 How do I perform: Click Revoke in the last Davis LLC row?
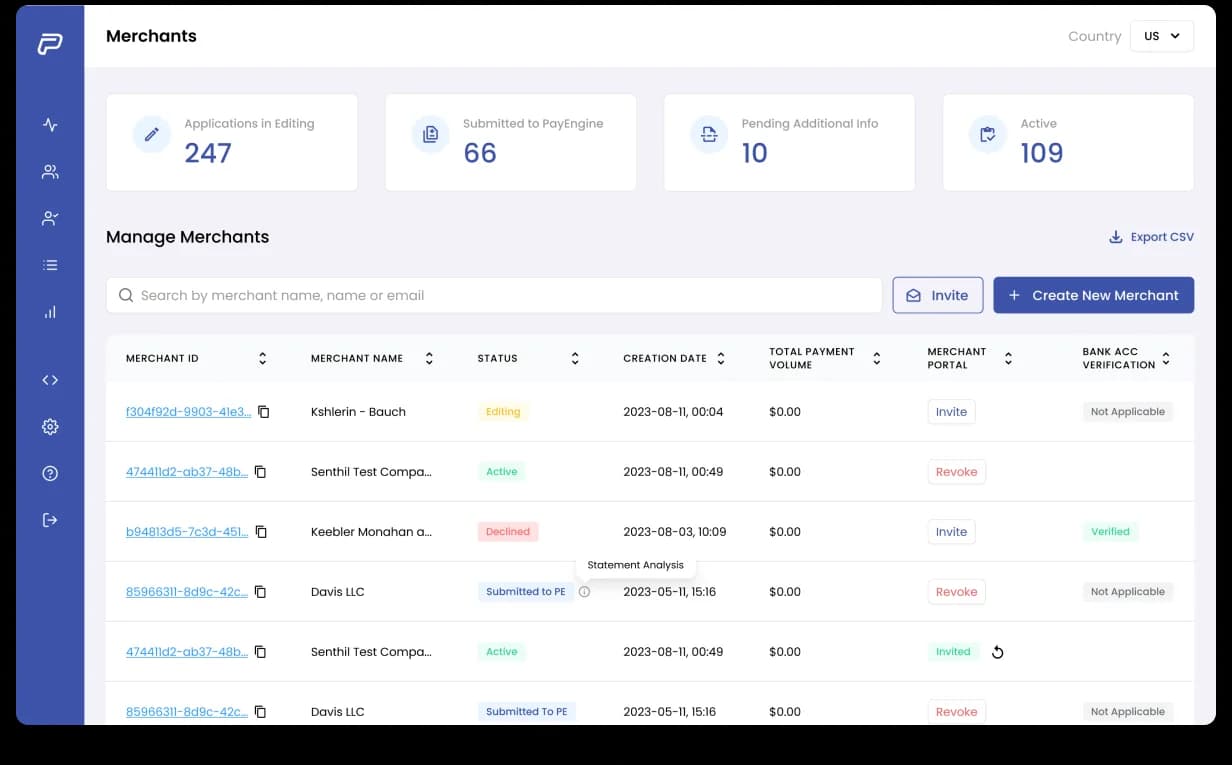tap(956, 712)
